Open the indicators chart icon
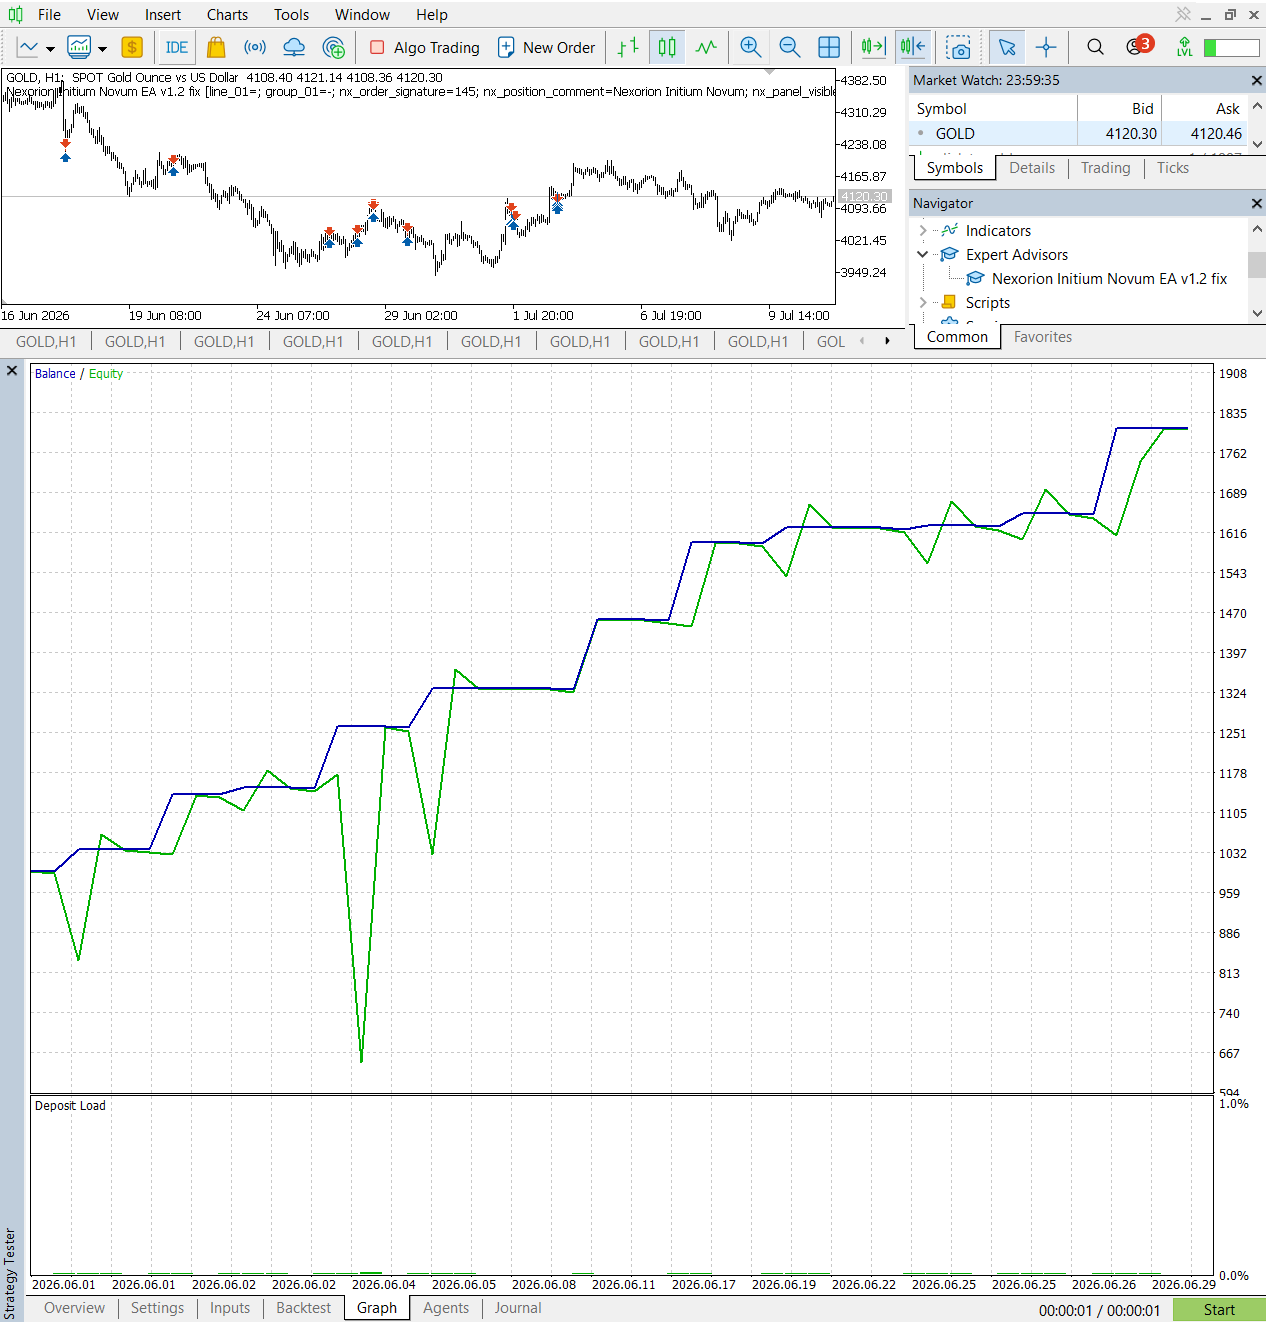The height and width of the screenshot is (1322, 1266). 79,47
